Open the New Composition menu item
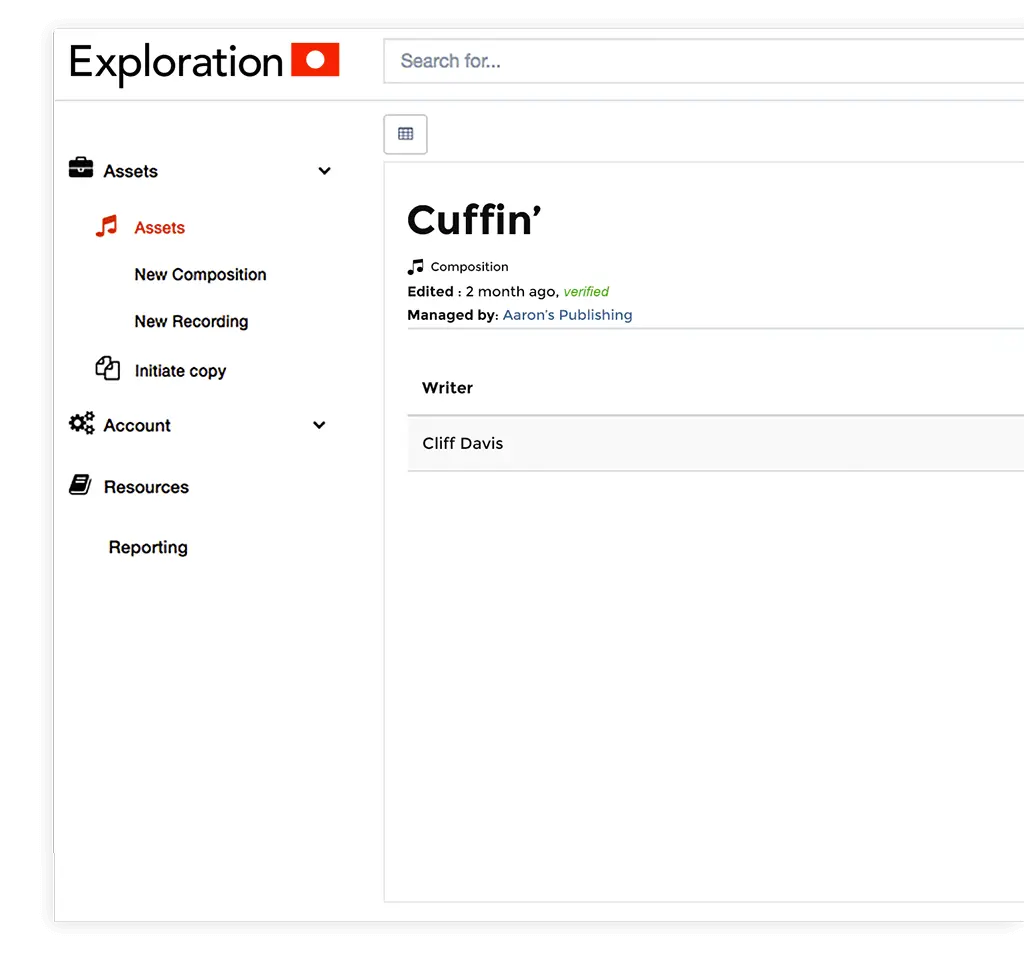The height and width of the screenshot is (956, 1024). pos(200,274)
